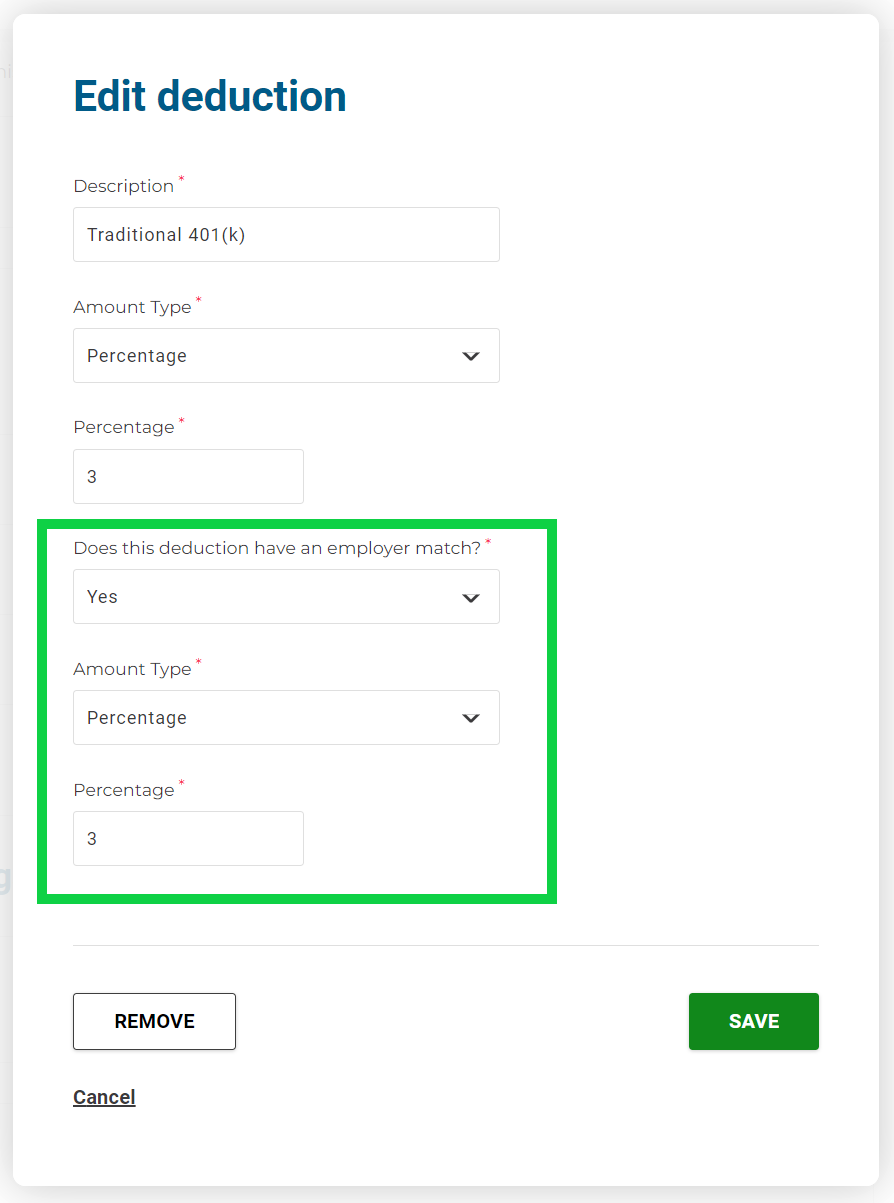Click the Percentage label below the first Amount Type

(x=124, y=427)
